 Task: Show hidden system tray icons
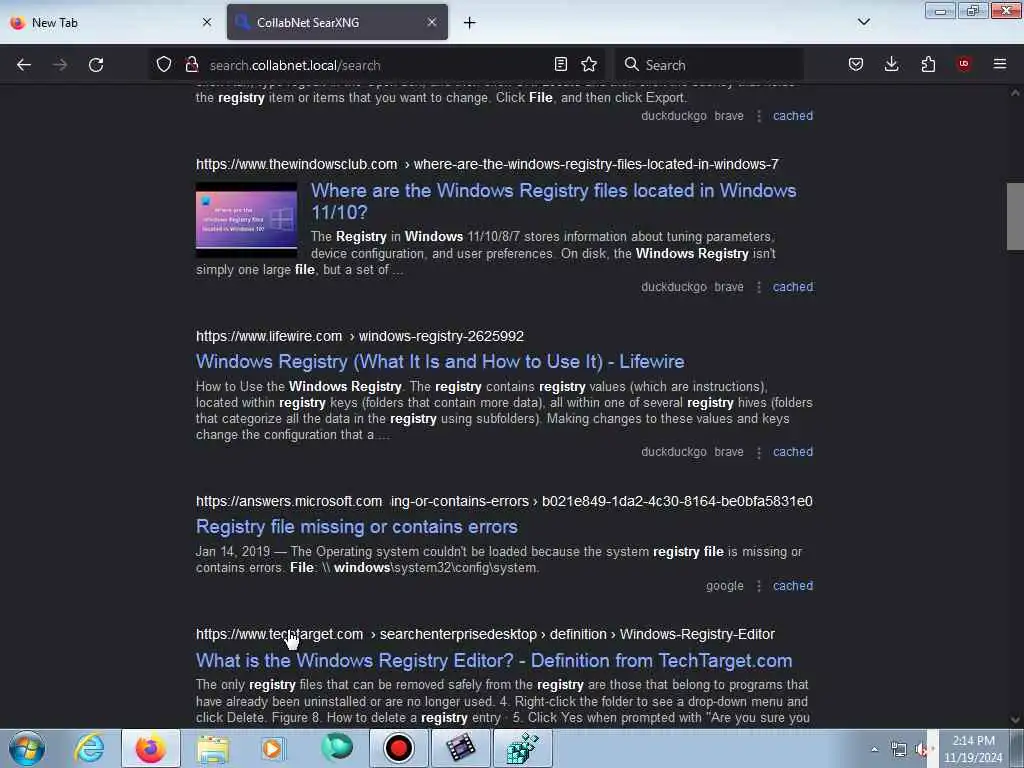click(874, 749)
